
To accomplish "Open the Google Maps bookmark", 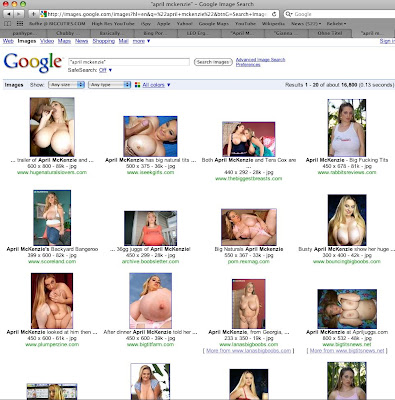I will pos(214,24).
